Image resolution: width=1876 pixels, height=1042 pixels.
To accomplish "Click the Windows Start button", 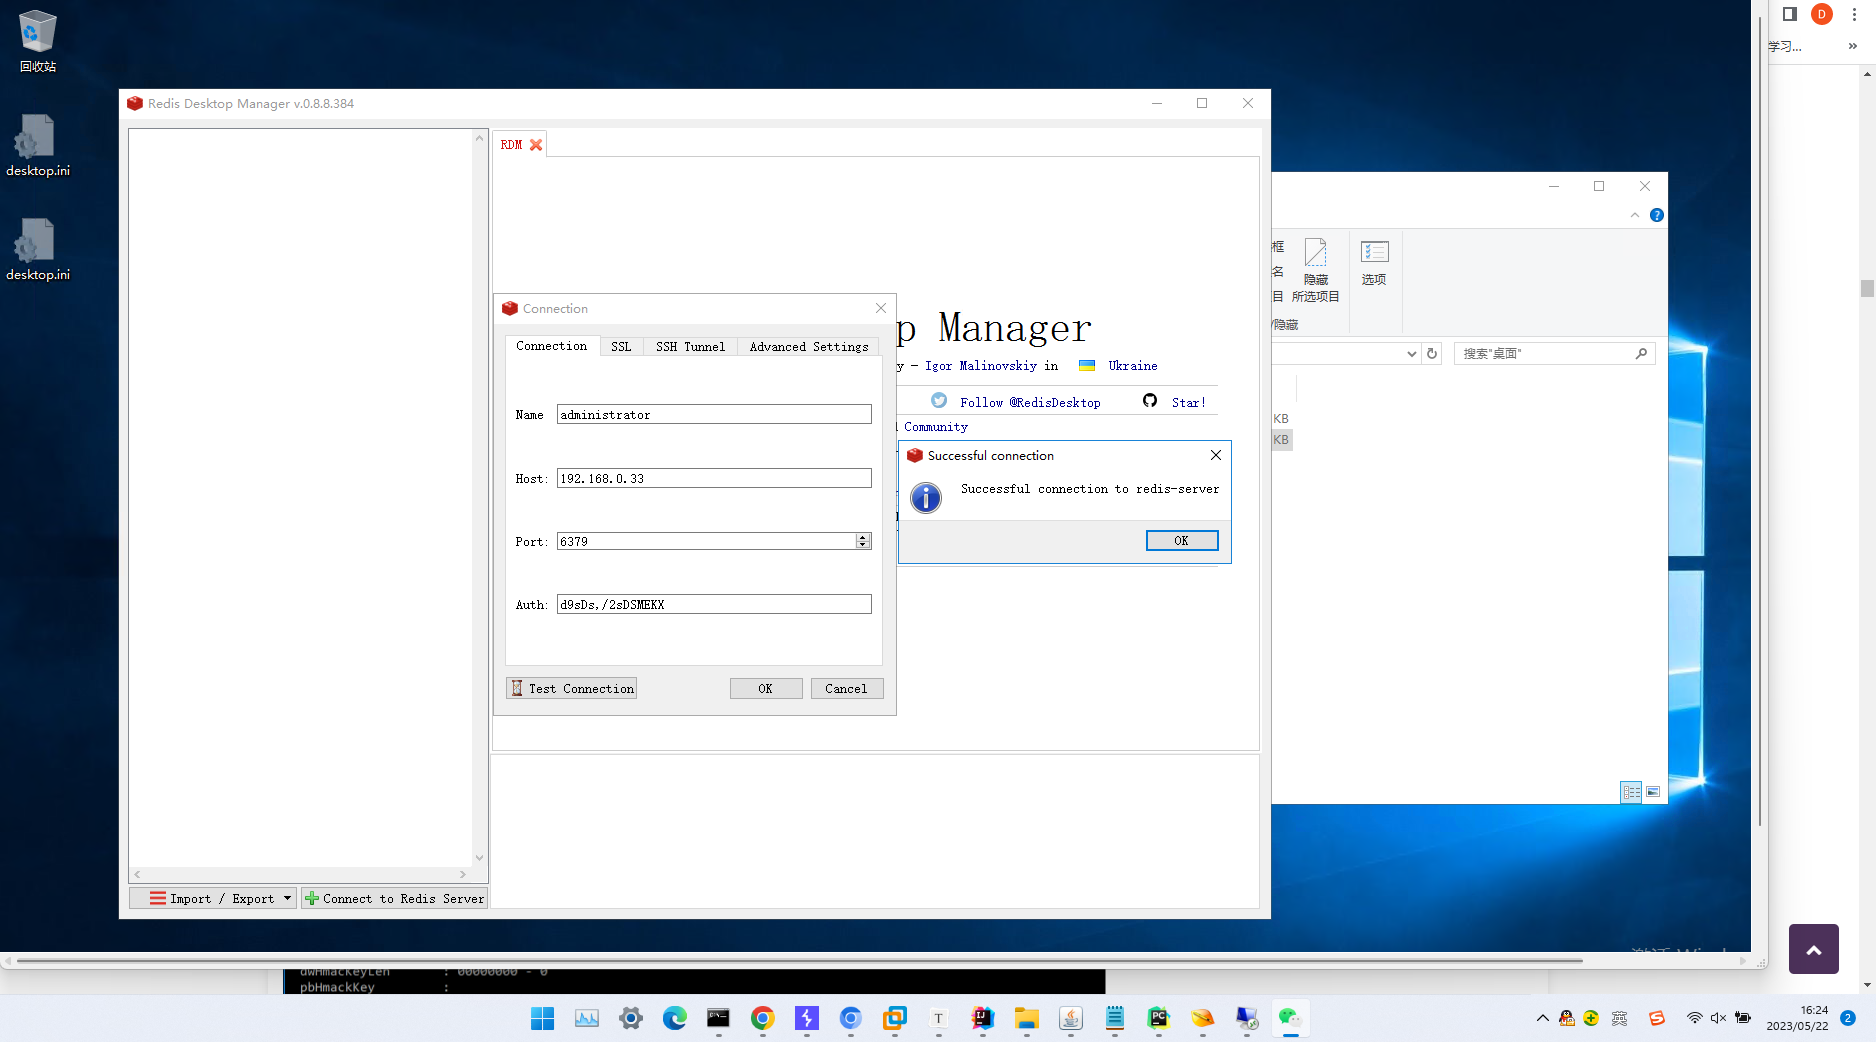I will click(542, 1018).
